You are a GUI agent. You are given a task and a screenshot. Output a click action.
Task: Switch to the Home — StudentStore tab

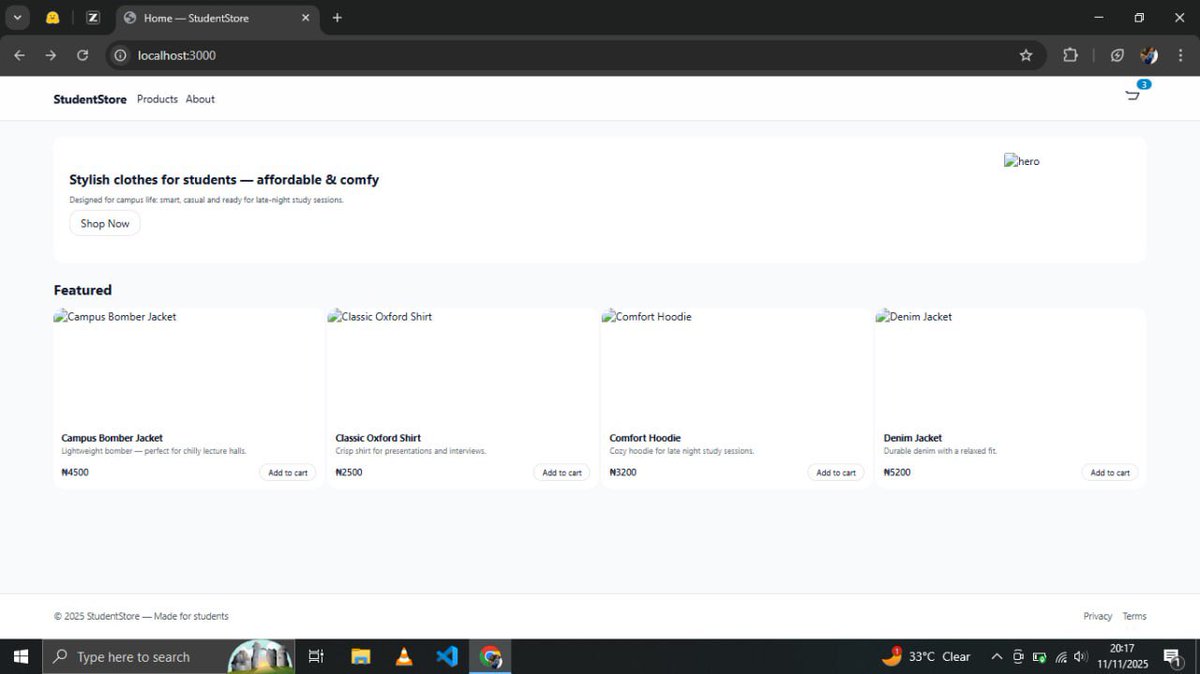tap(217, 18)
